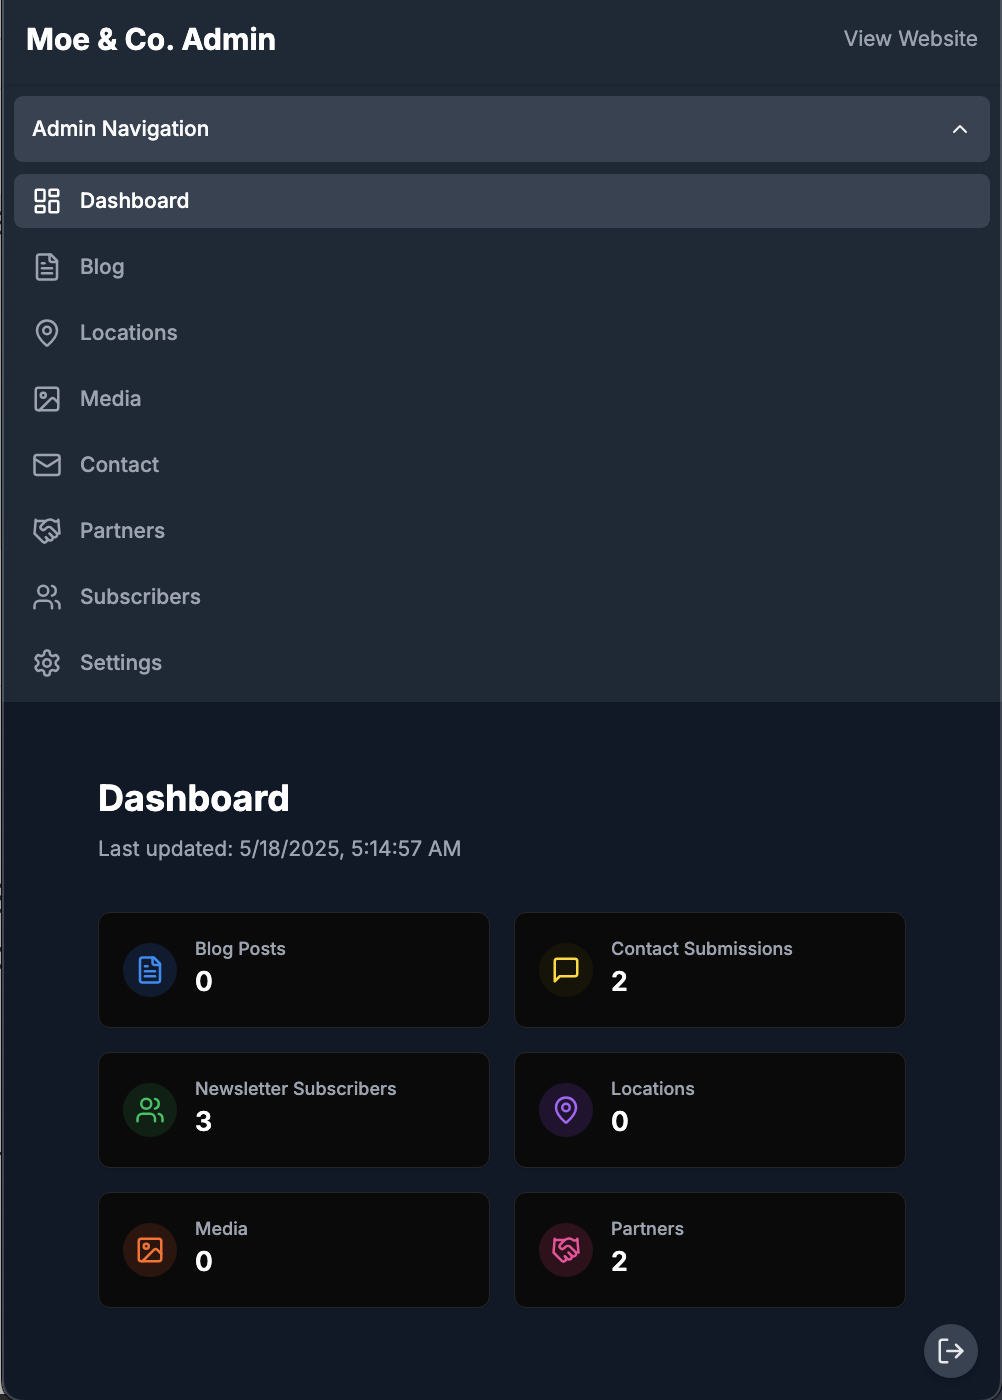Open the Media stat card
1002x1400 pixels.
pyautogui.click(x=294, y=1250)
